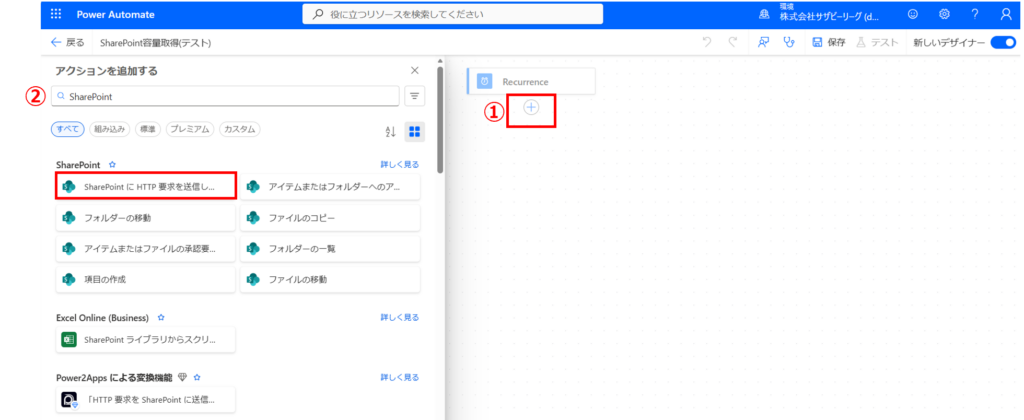1024x420 pixels.
Task: Open the app launcher waffle icon
Action: point(55,14)
